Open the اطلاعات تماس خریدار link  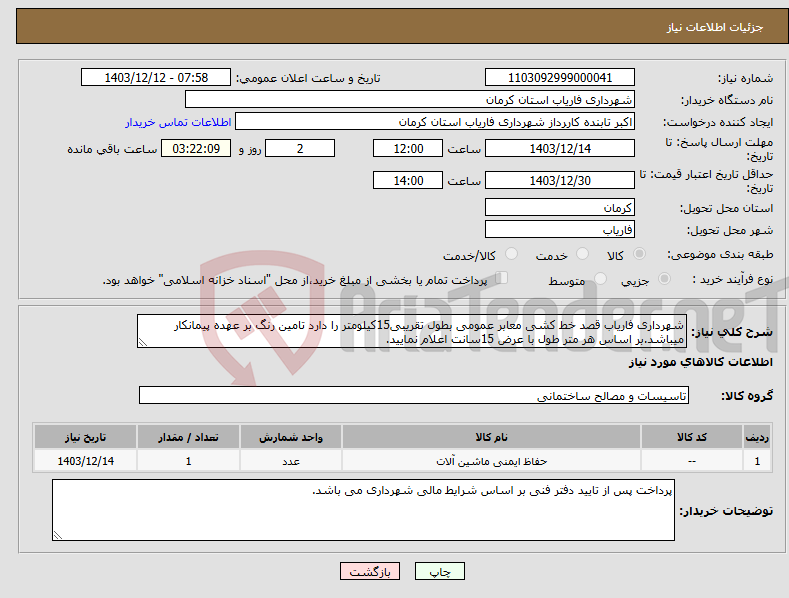pos(178,122)
